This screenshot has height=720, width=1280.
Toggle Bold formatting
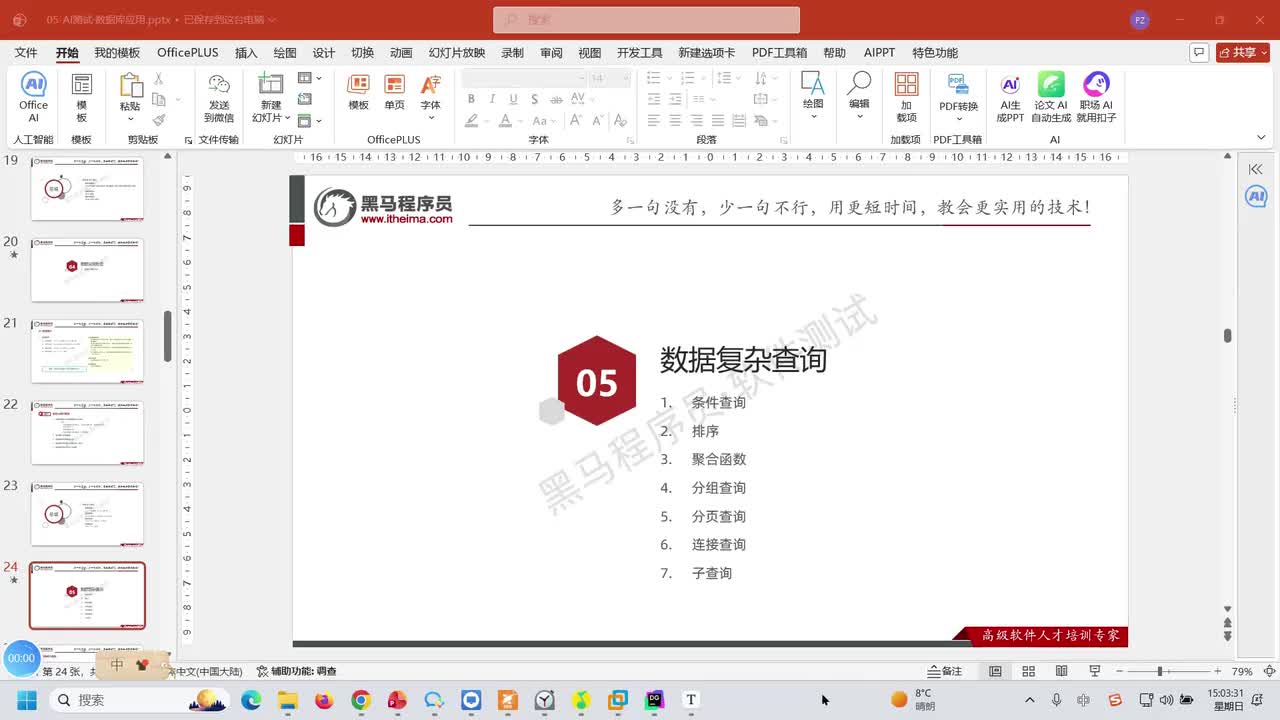(471, 99)
